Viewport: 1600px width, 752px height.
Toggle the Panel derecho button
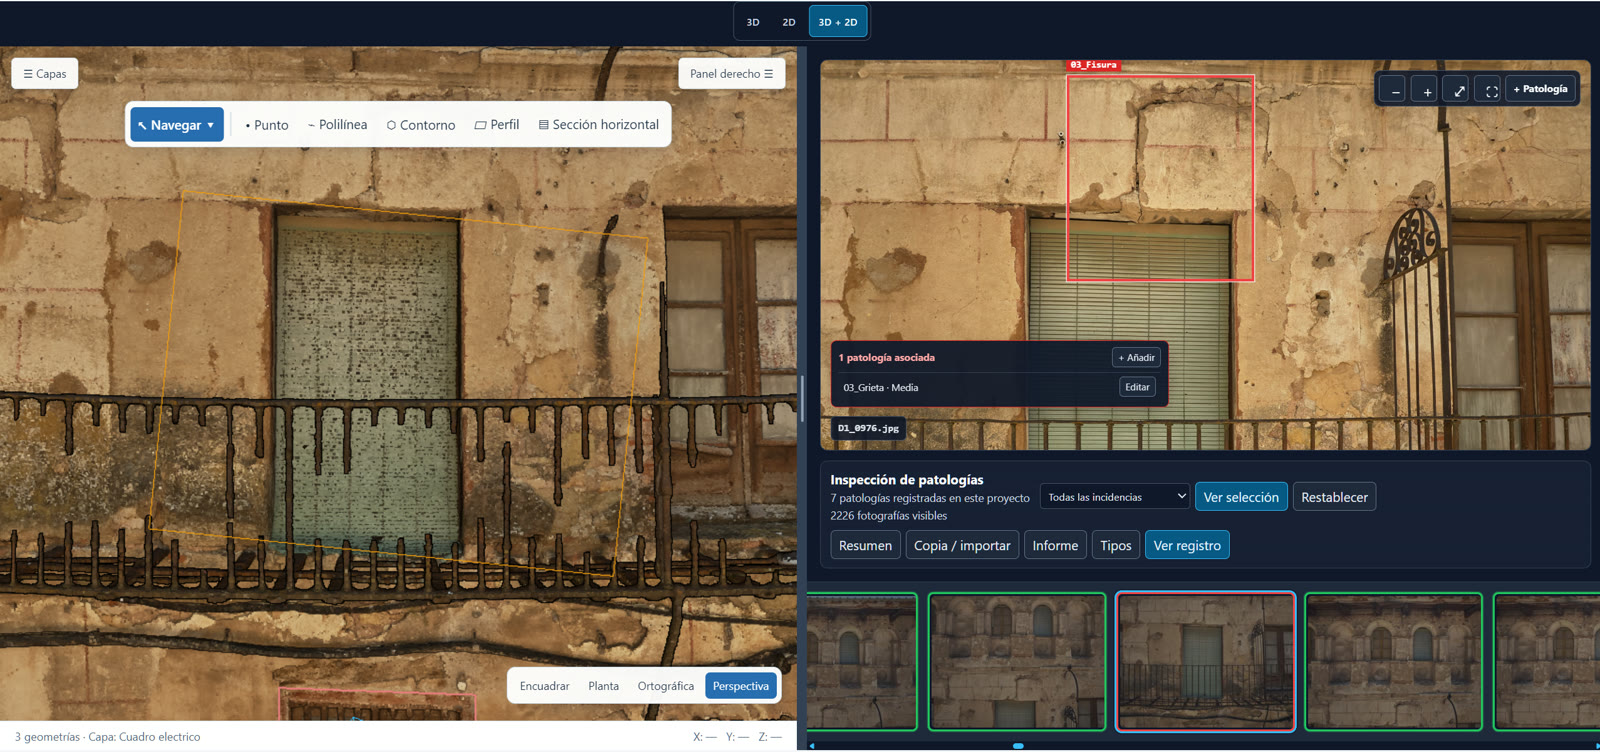coord(731,74)
